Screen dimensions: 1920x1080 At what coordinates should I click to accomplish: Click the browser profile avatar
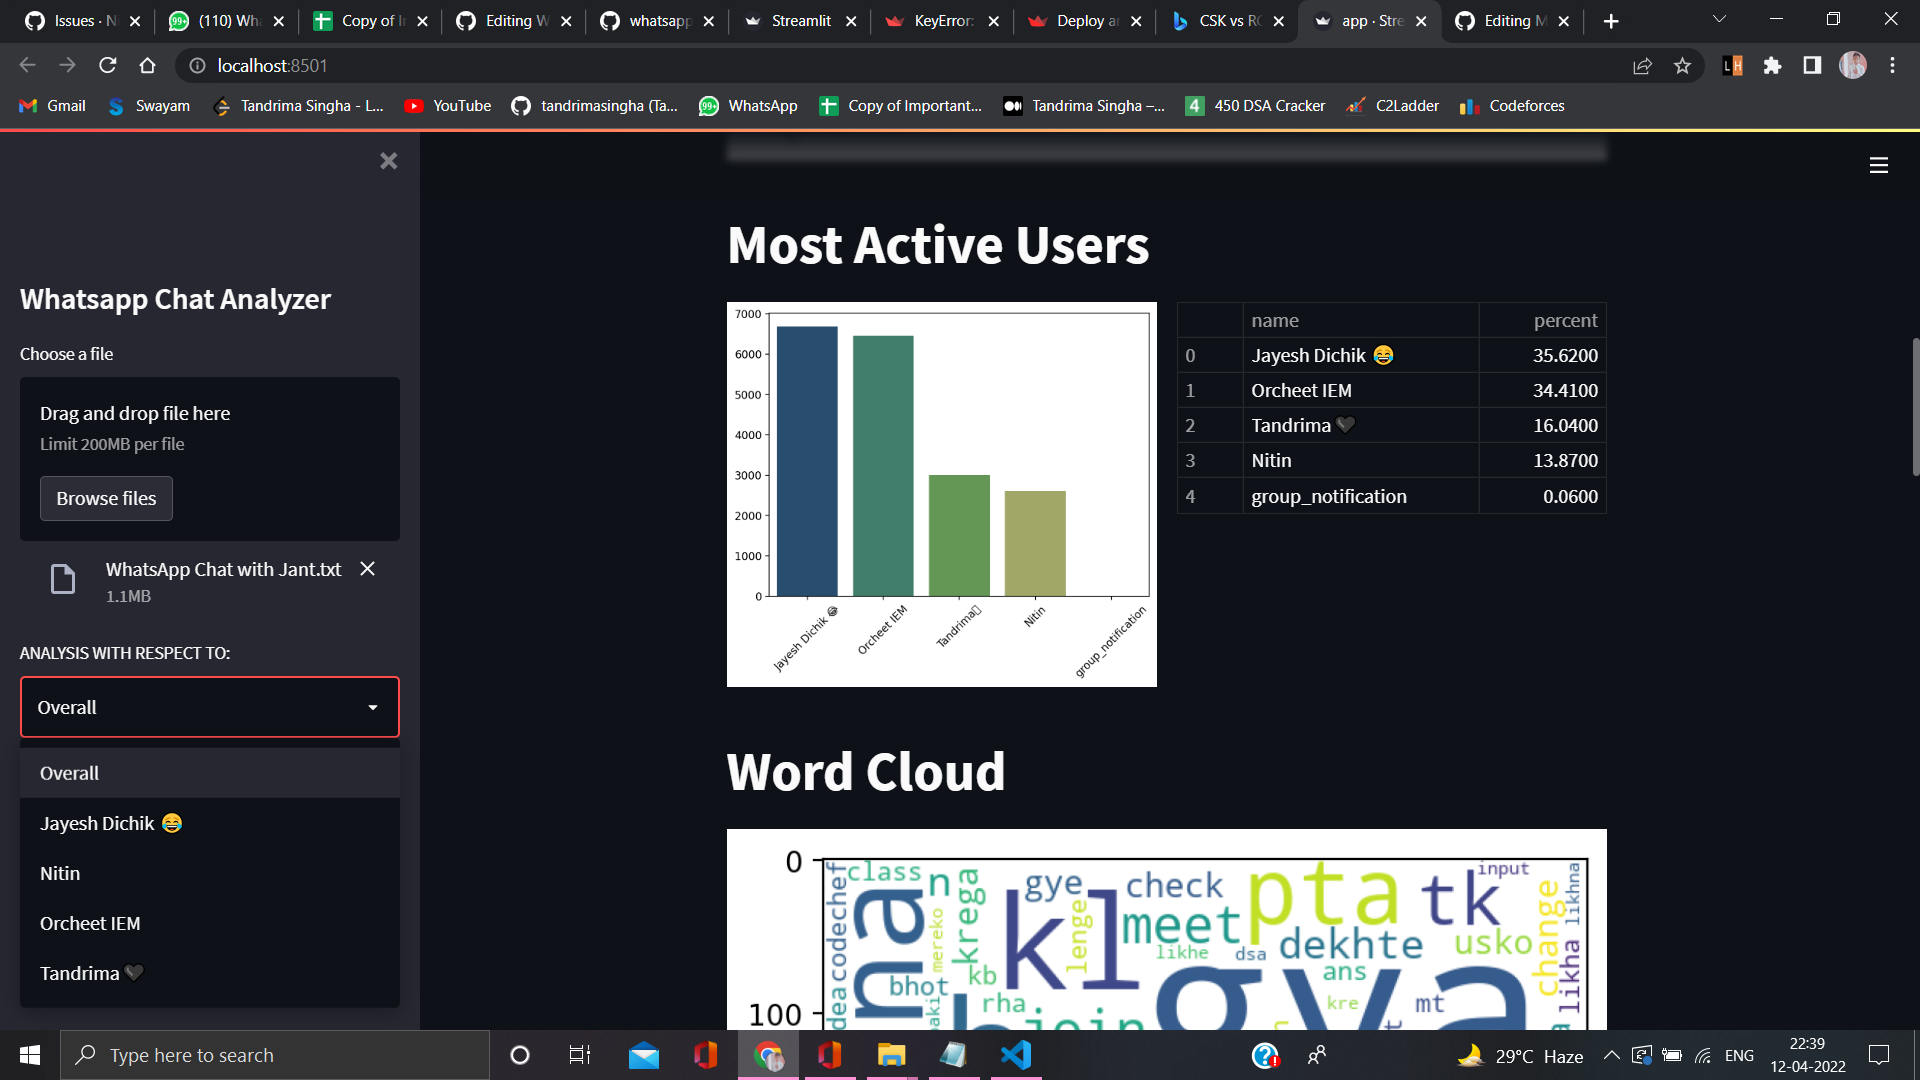1853,65
